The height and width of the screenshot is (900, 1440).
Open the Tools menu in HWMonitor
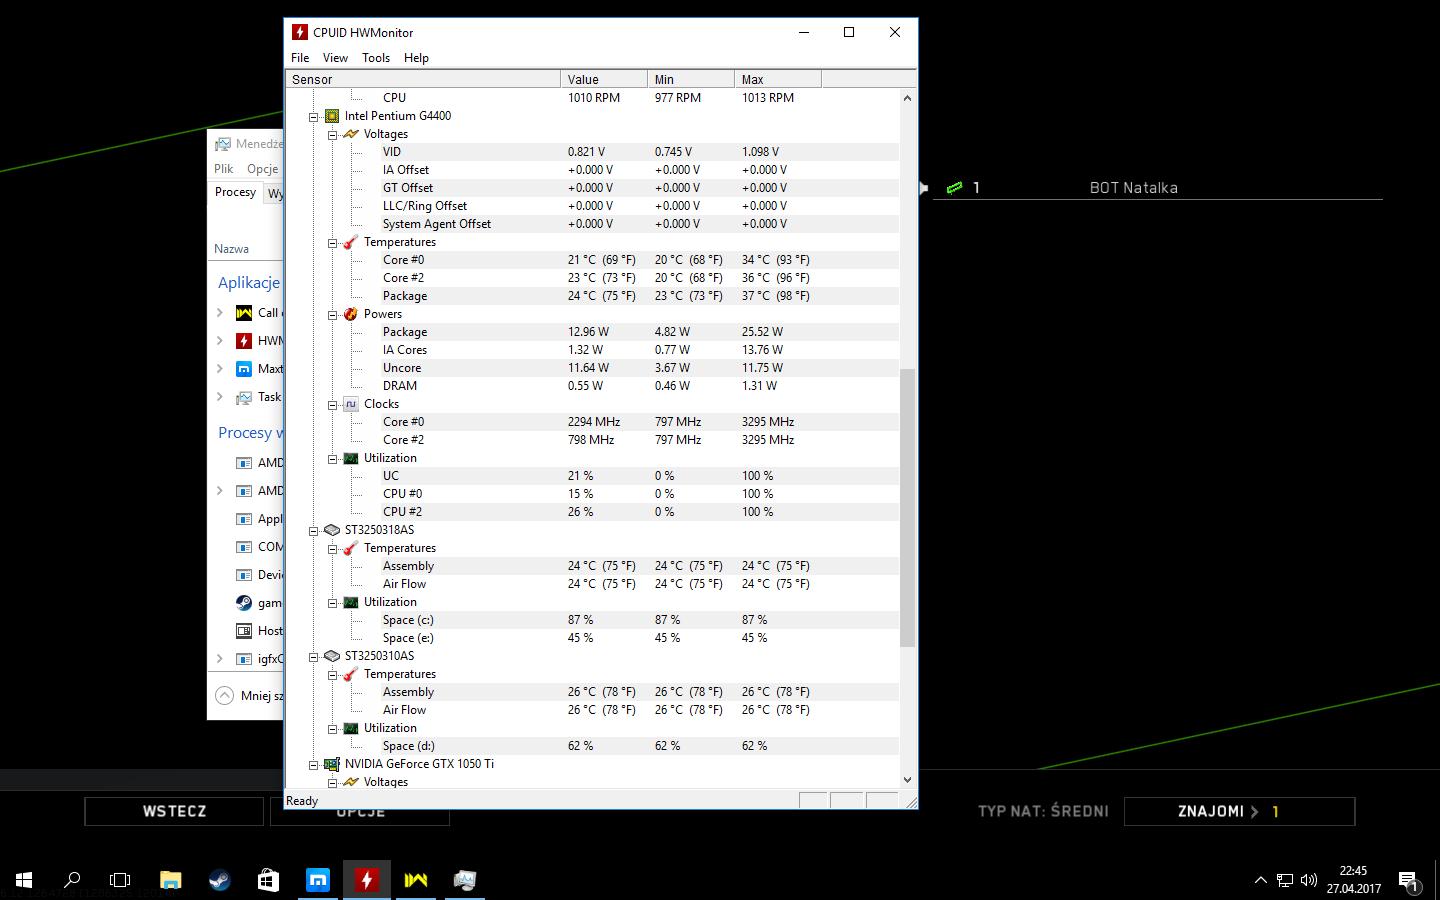(x=376, y=58)
